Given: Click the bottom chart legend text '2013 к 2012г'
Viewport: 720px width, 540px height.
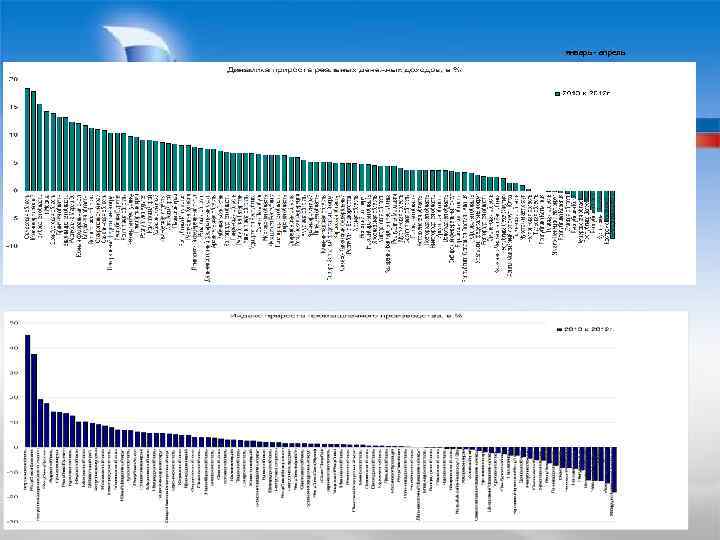Looking at the screenshot, I should click(589, 330).
